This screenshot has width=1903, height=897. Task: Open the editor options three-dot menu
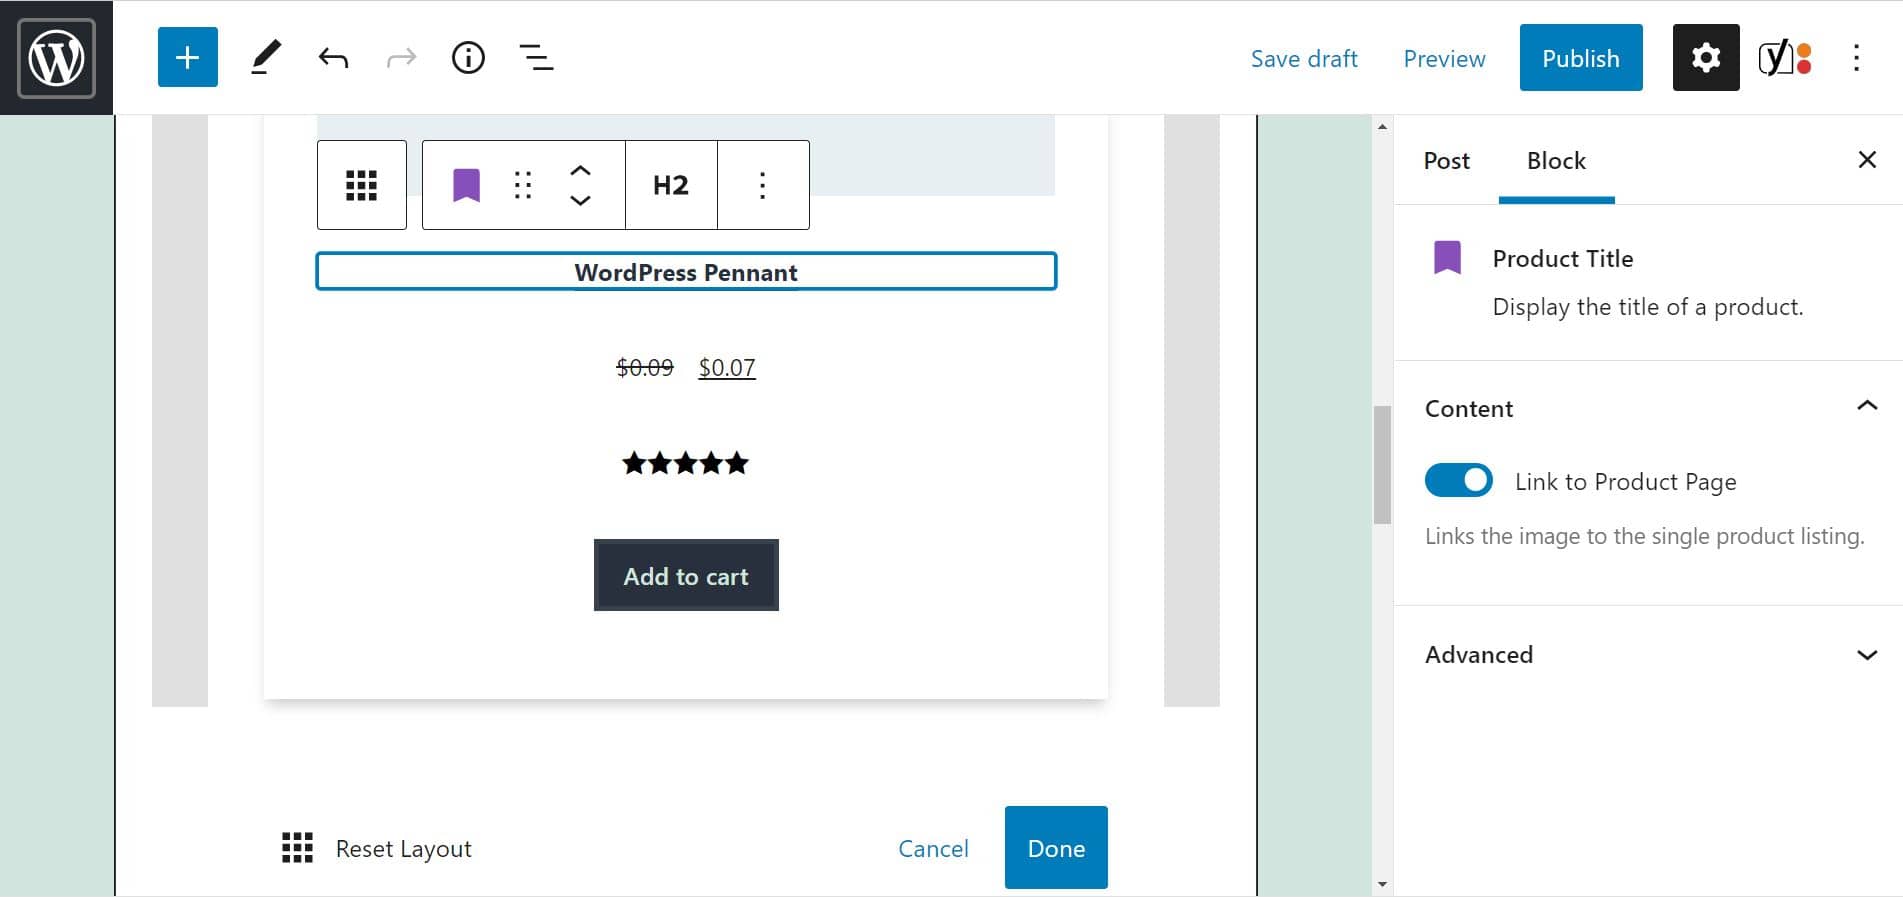coord(1856,58)
